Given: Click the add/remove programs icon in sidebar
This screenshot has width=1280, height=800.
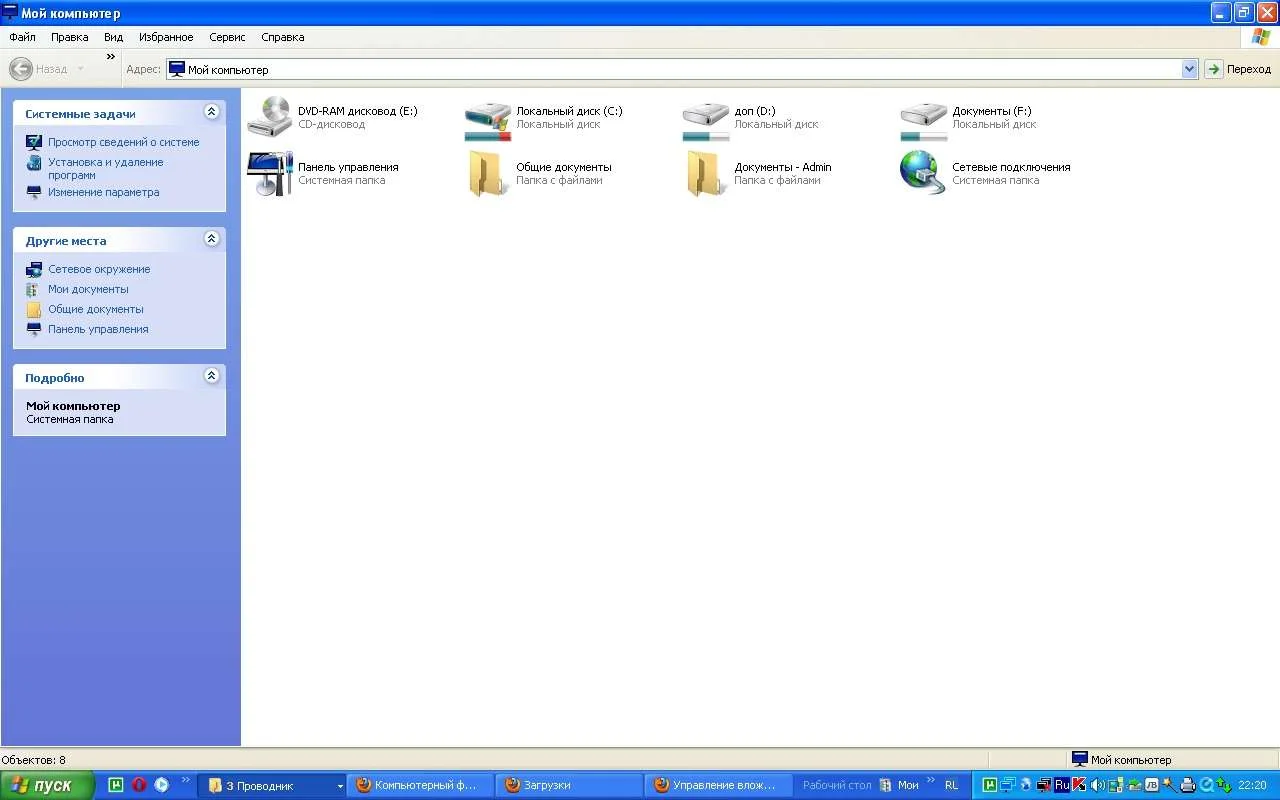Looking at the screenshot, I should 34,162.
